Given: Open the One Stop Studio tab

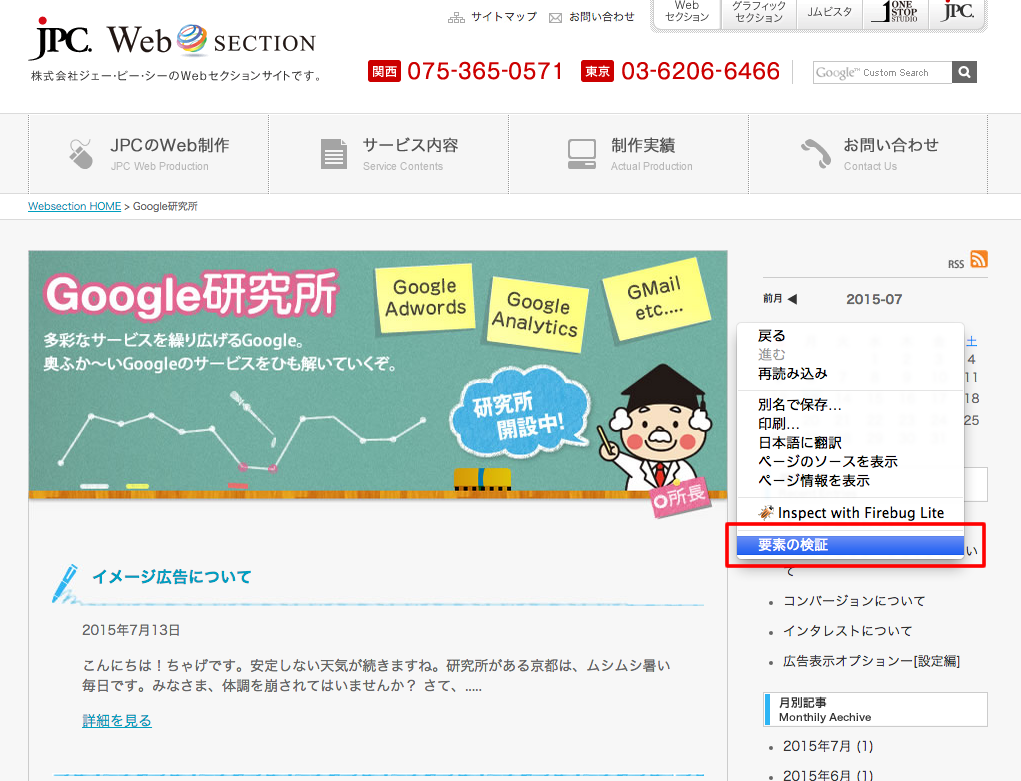Looking at the screenshot, I should tap(896, 13).
